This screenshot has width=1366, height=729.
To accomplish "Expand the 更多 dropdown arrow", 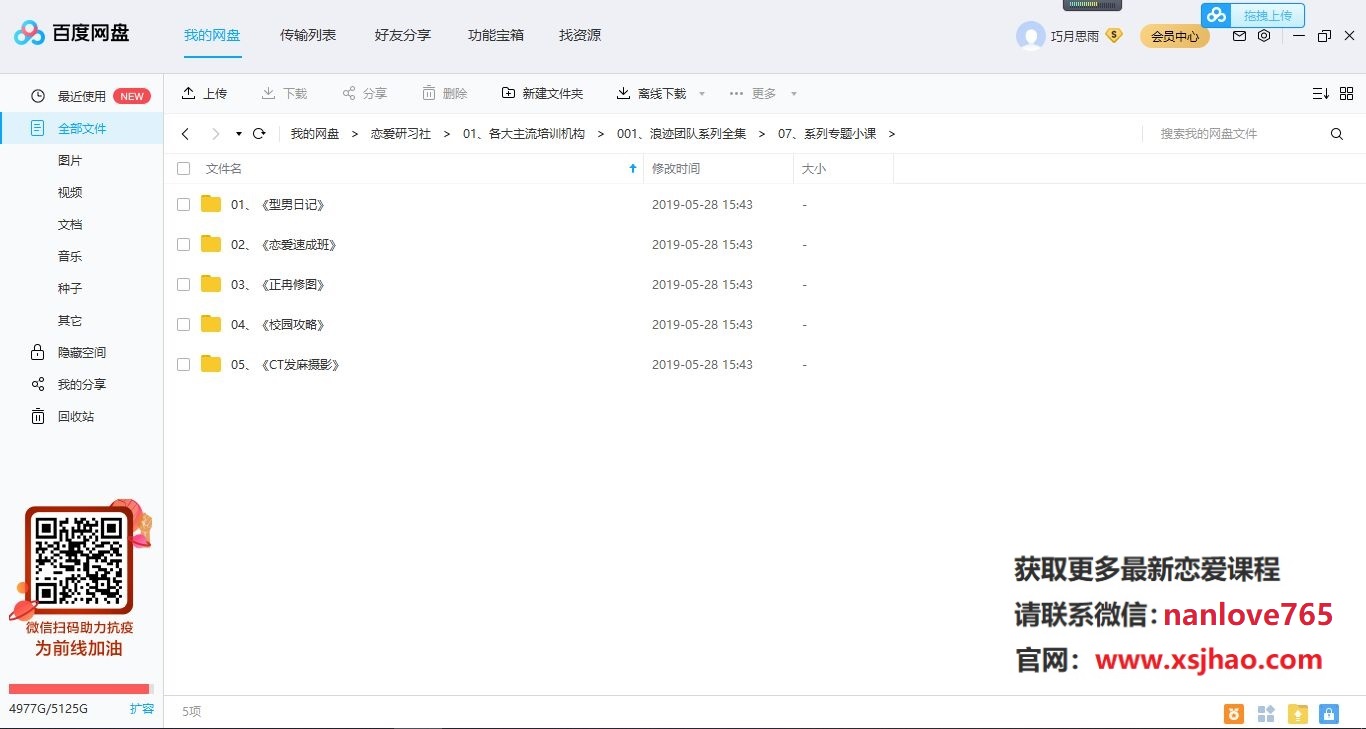I will click(x=794, y=94).
